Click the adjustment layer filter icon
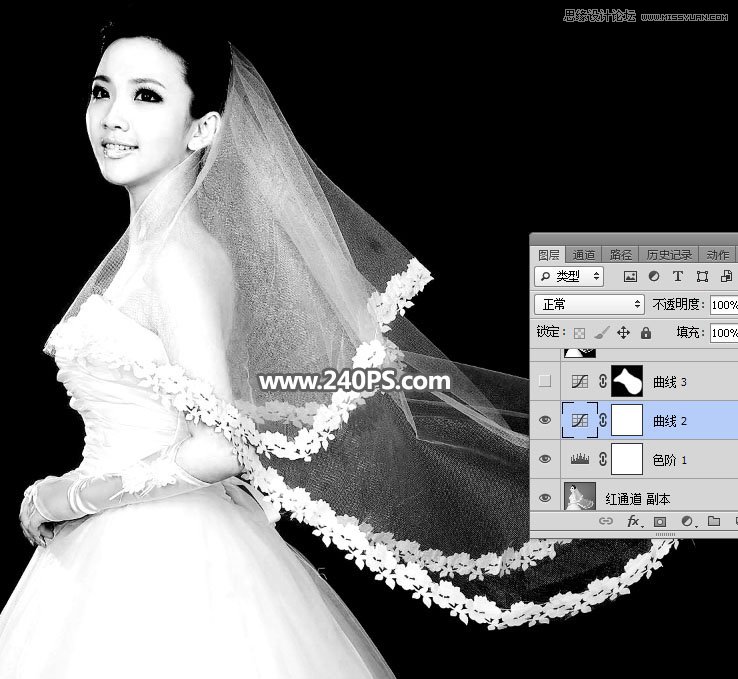This screenshot has width=738, height=679. (654, 276)
